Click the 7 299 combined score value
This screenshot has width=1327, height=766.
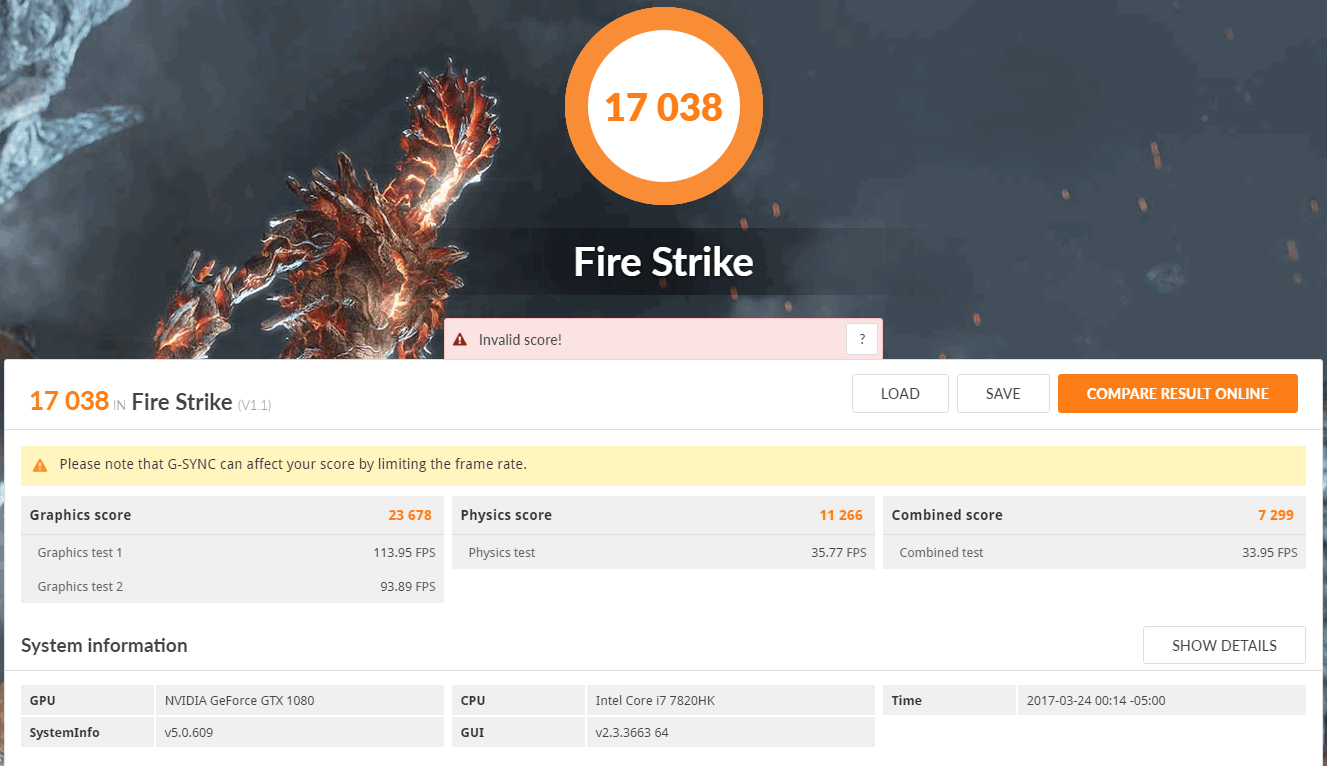click(x=1276, y=515)
